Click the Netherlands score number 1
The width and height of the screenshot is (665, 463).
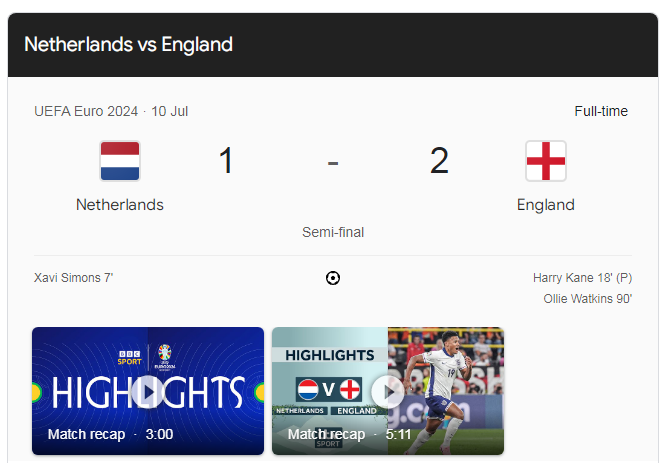point(226,161)
